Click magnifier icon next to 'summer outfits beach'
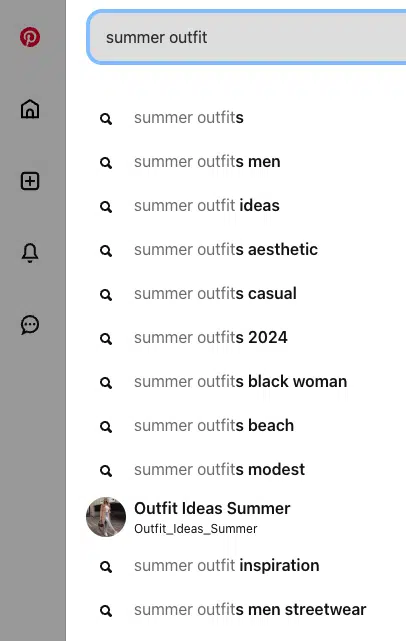Image resolution: width=406 pixels, height=641 pixels. [106, 427]
